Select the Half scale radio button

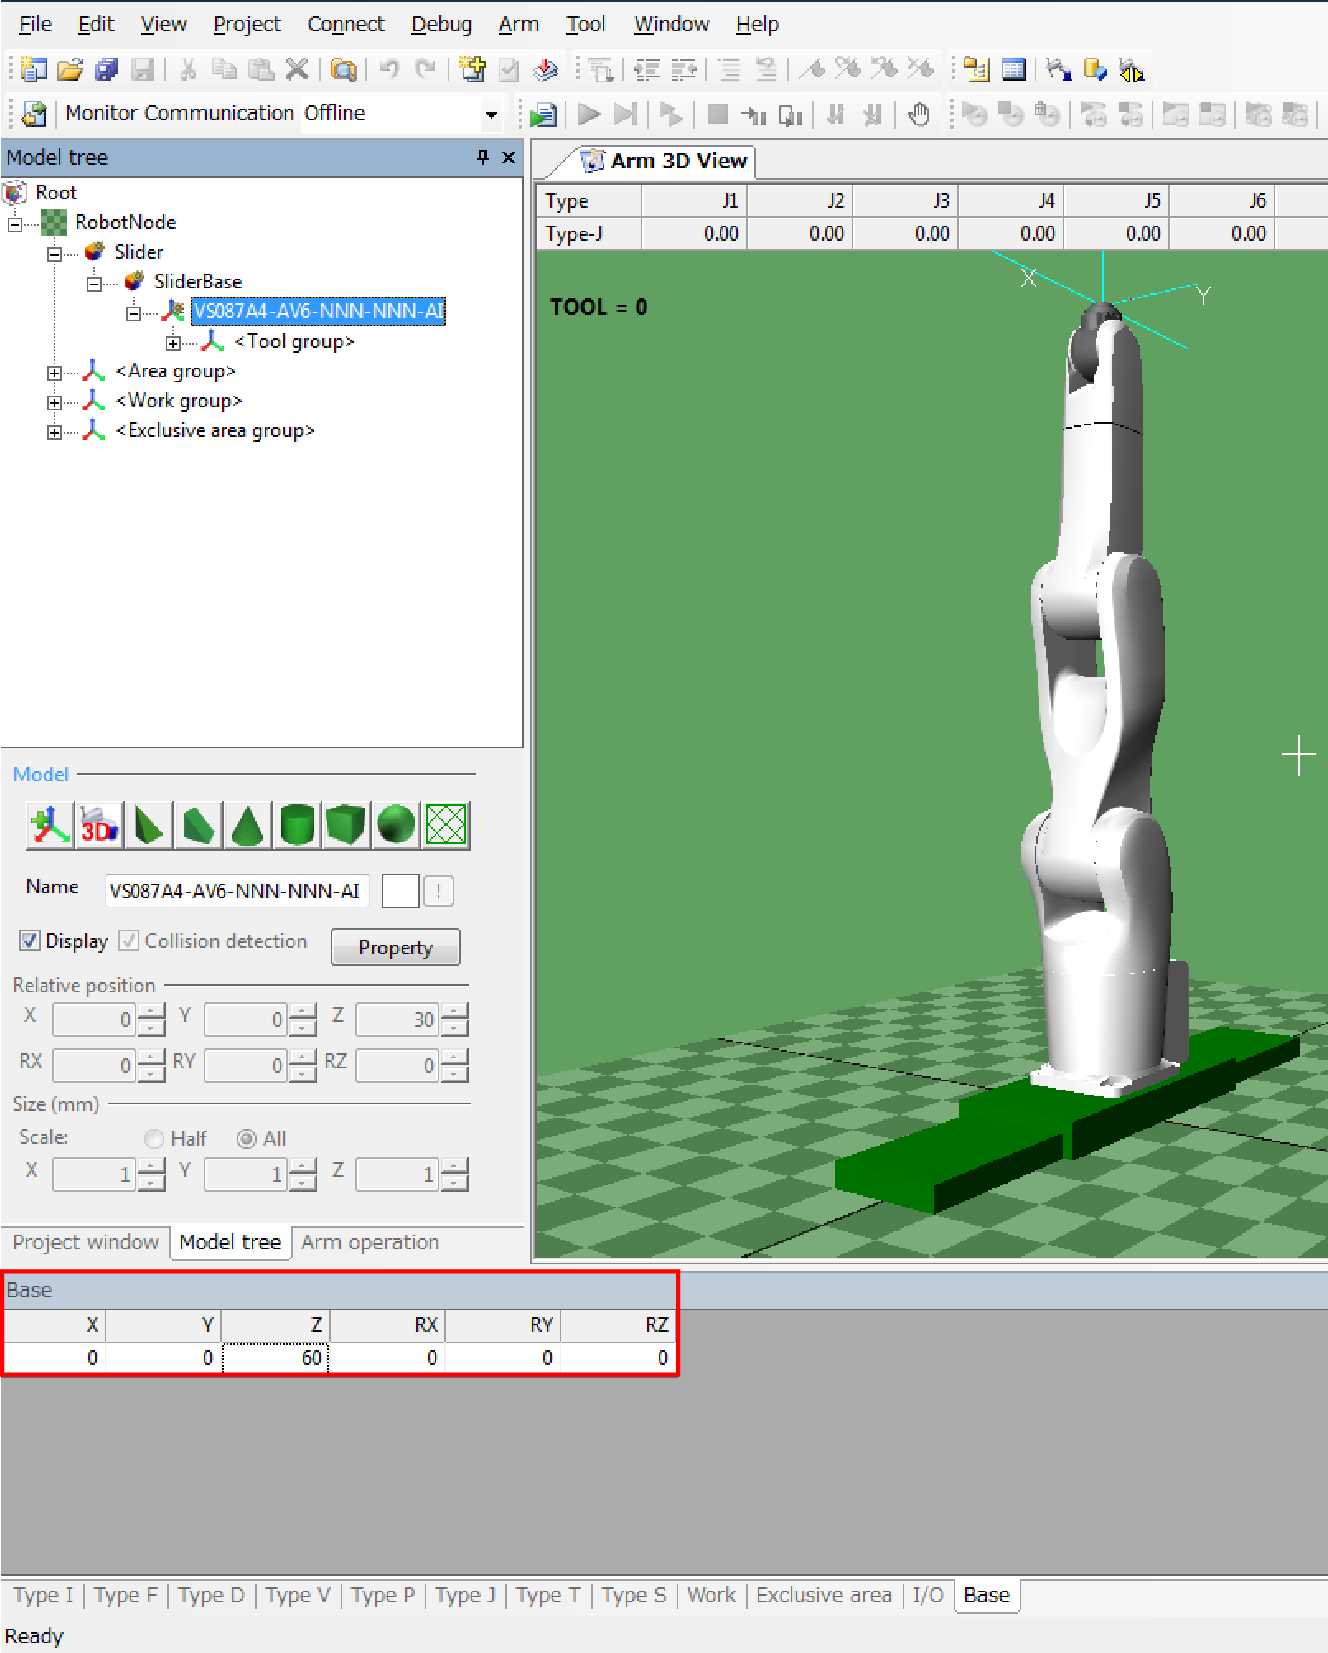tap(154, 1139)
